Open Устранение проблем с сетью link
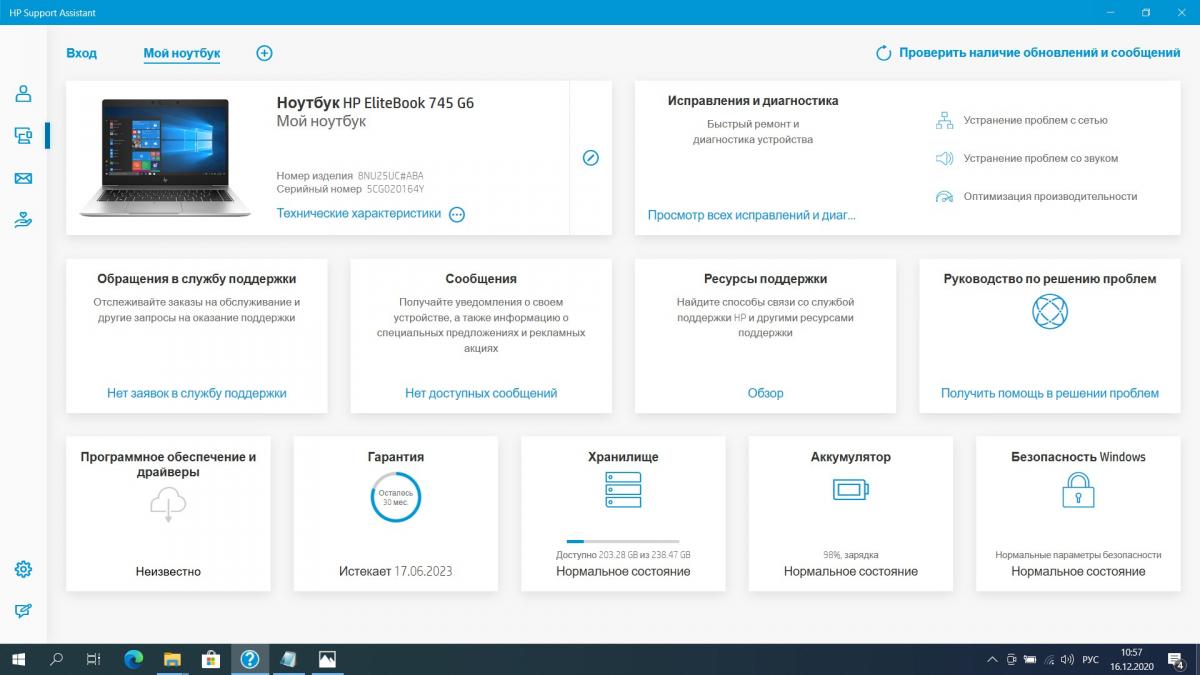The image size is (1200, 675). click(1035, 120)
